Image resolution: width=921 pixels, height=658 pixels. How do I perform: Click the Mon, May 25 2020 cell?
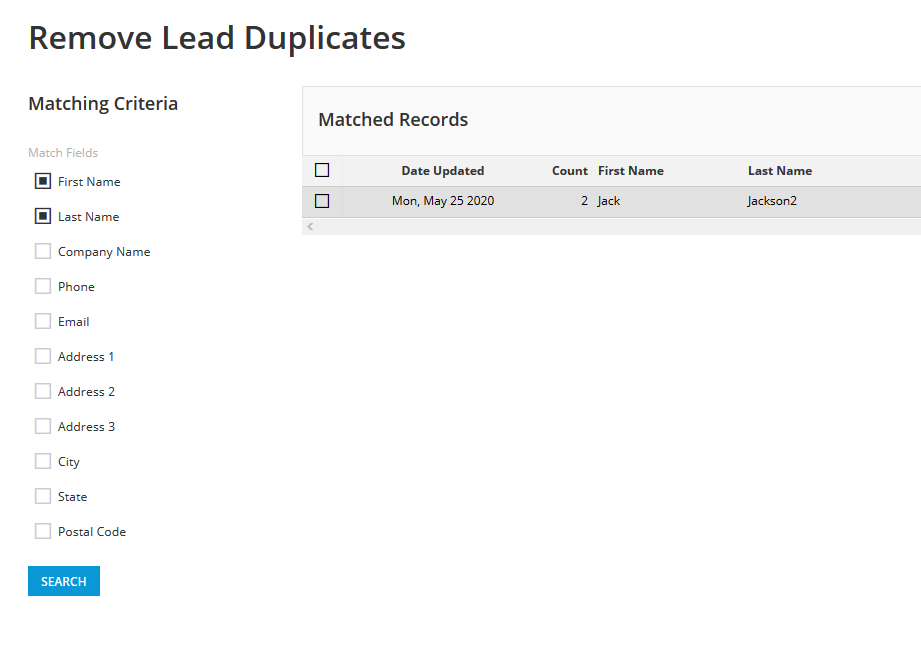click(443, 201)
